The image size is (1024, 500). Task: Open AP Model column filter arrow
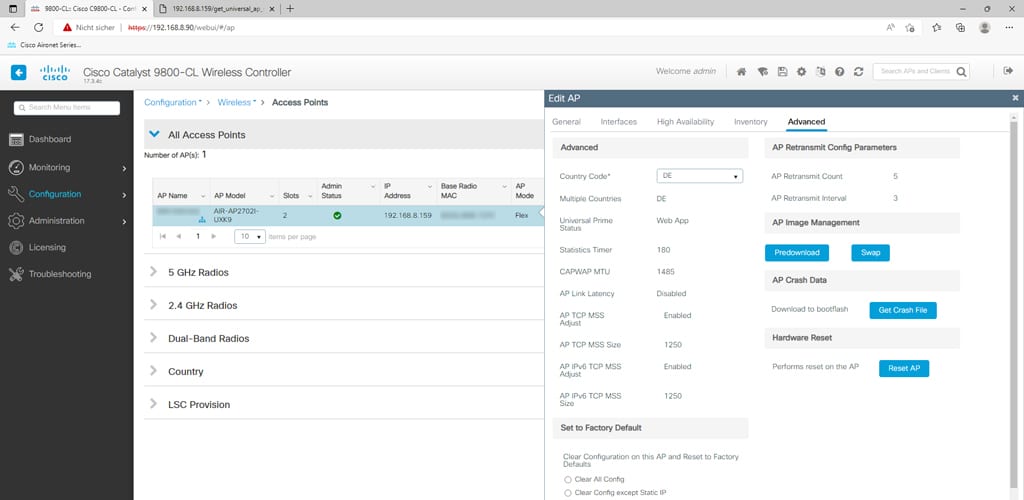tap(272, 196)
